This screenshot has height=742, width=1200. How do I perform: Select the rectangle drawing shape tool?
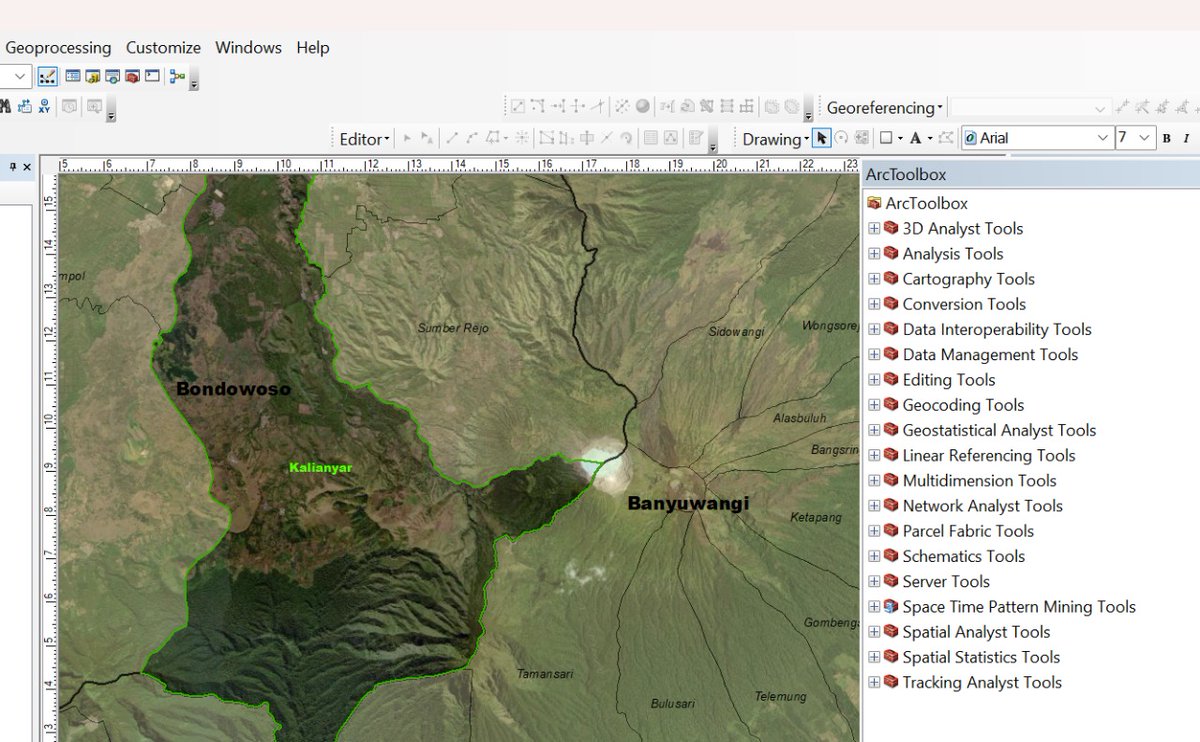click(x=885, y=138)
